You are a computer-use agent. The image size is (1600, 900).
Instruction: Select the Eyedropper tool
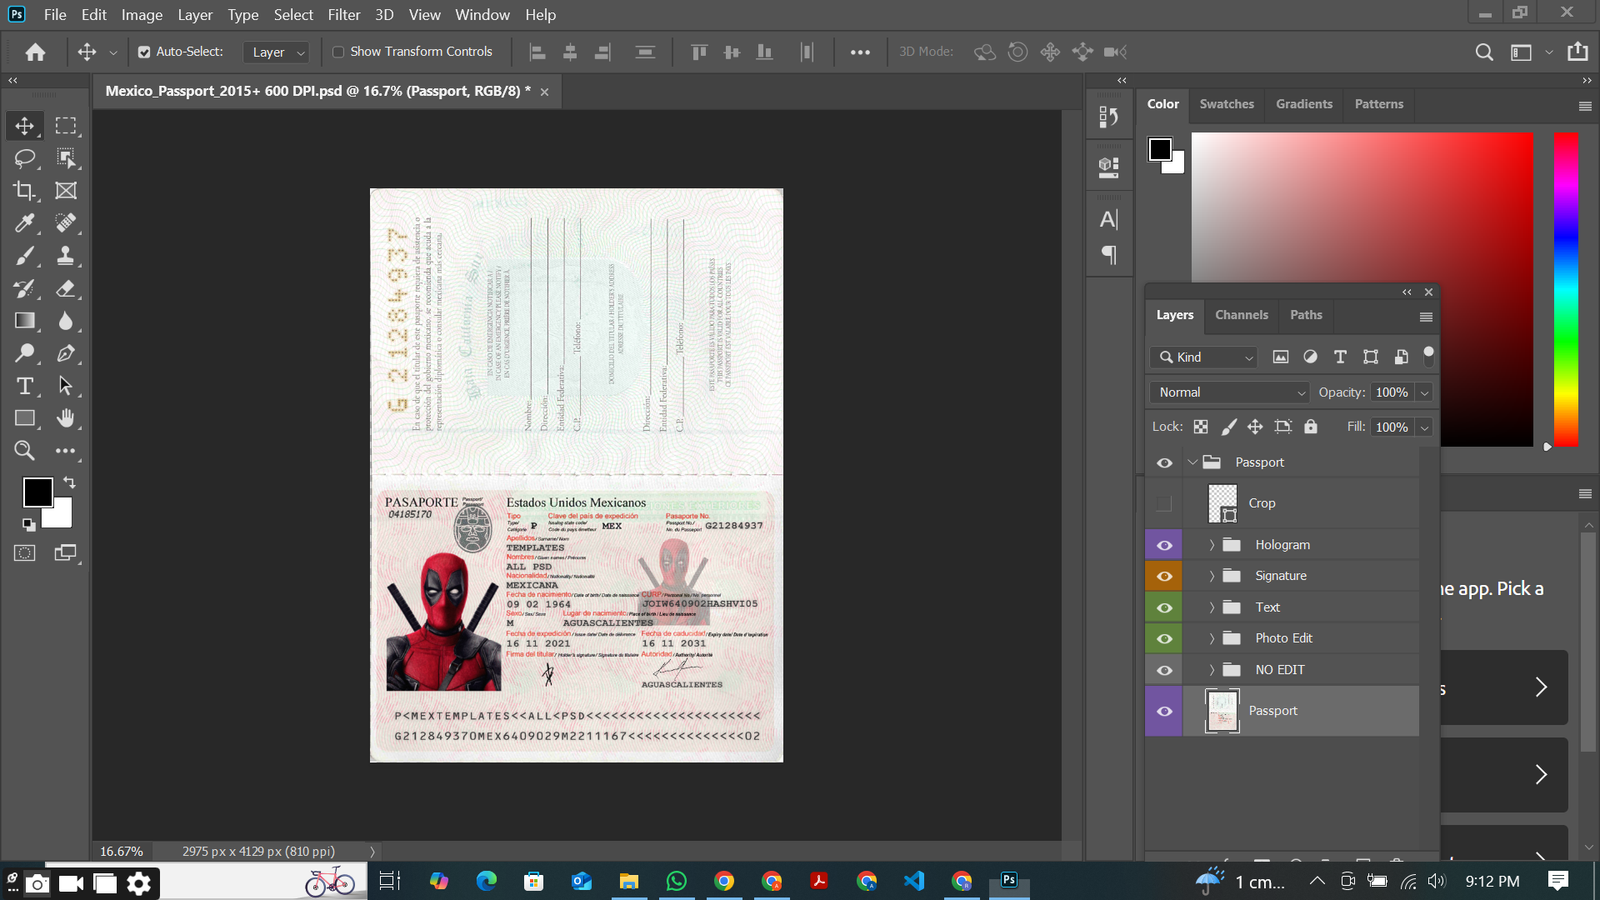point(25,223)
